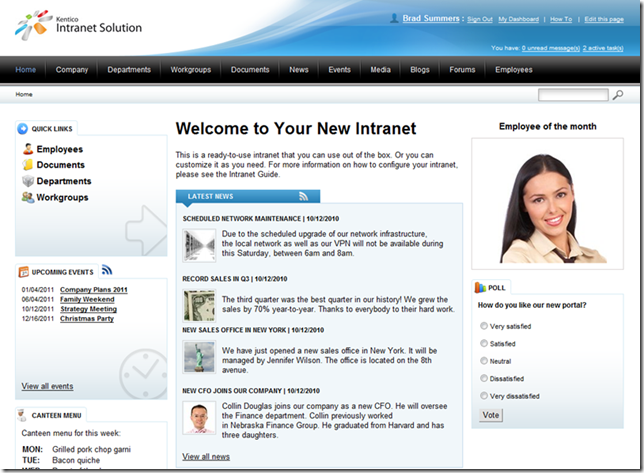The height and width of the screenshot is (473, 644).
Task: Click the Employee of the month photo
Action: [547, 204]
